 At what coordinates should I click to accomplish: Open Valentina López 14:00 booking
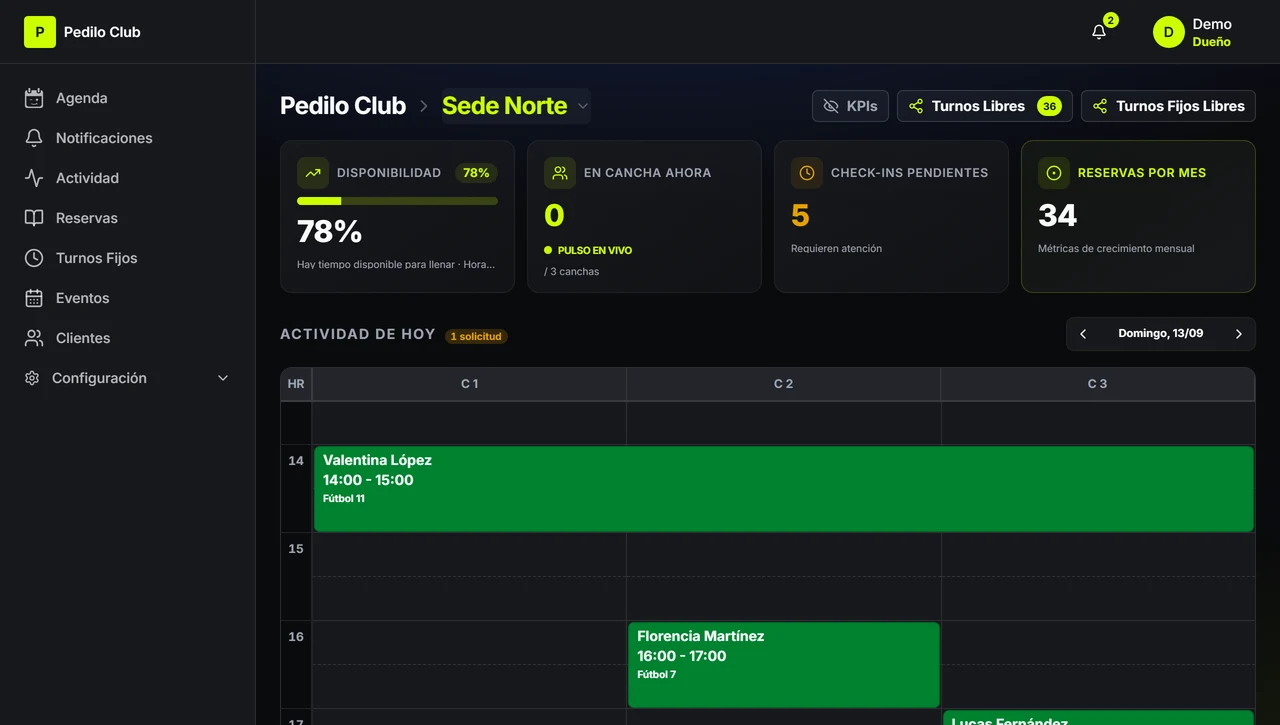784,489
